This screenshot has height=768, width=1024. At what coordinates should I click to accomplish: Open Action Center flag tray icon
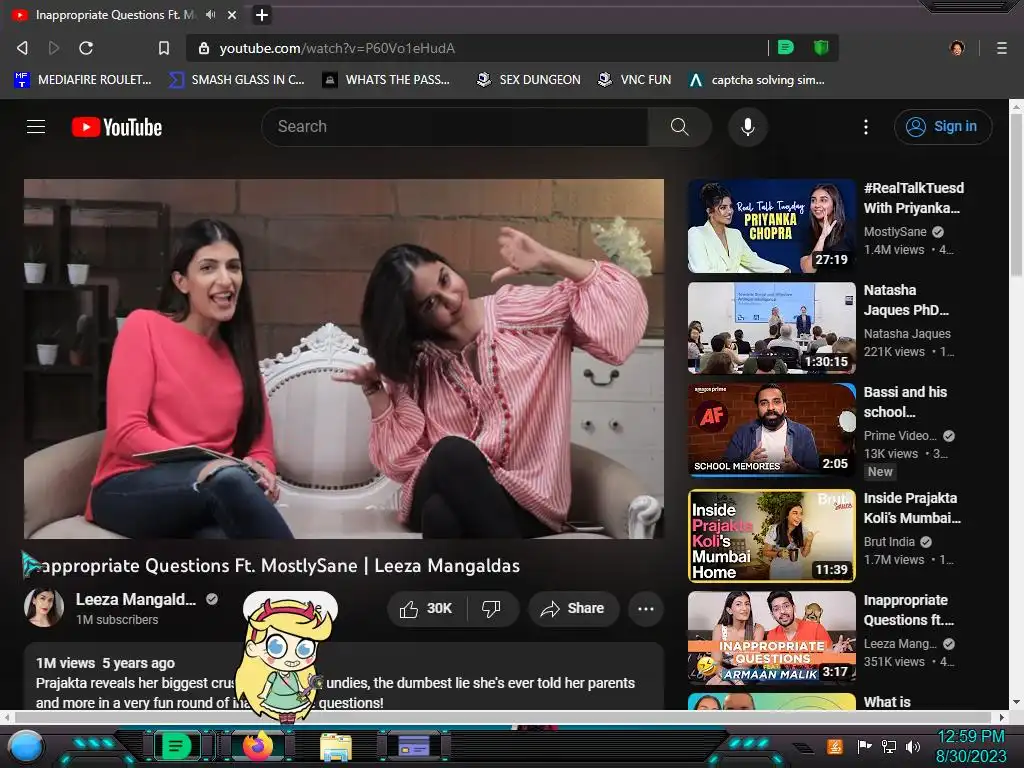pyautogui.click(x=863, y=746)
